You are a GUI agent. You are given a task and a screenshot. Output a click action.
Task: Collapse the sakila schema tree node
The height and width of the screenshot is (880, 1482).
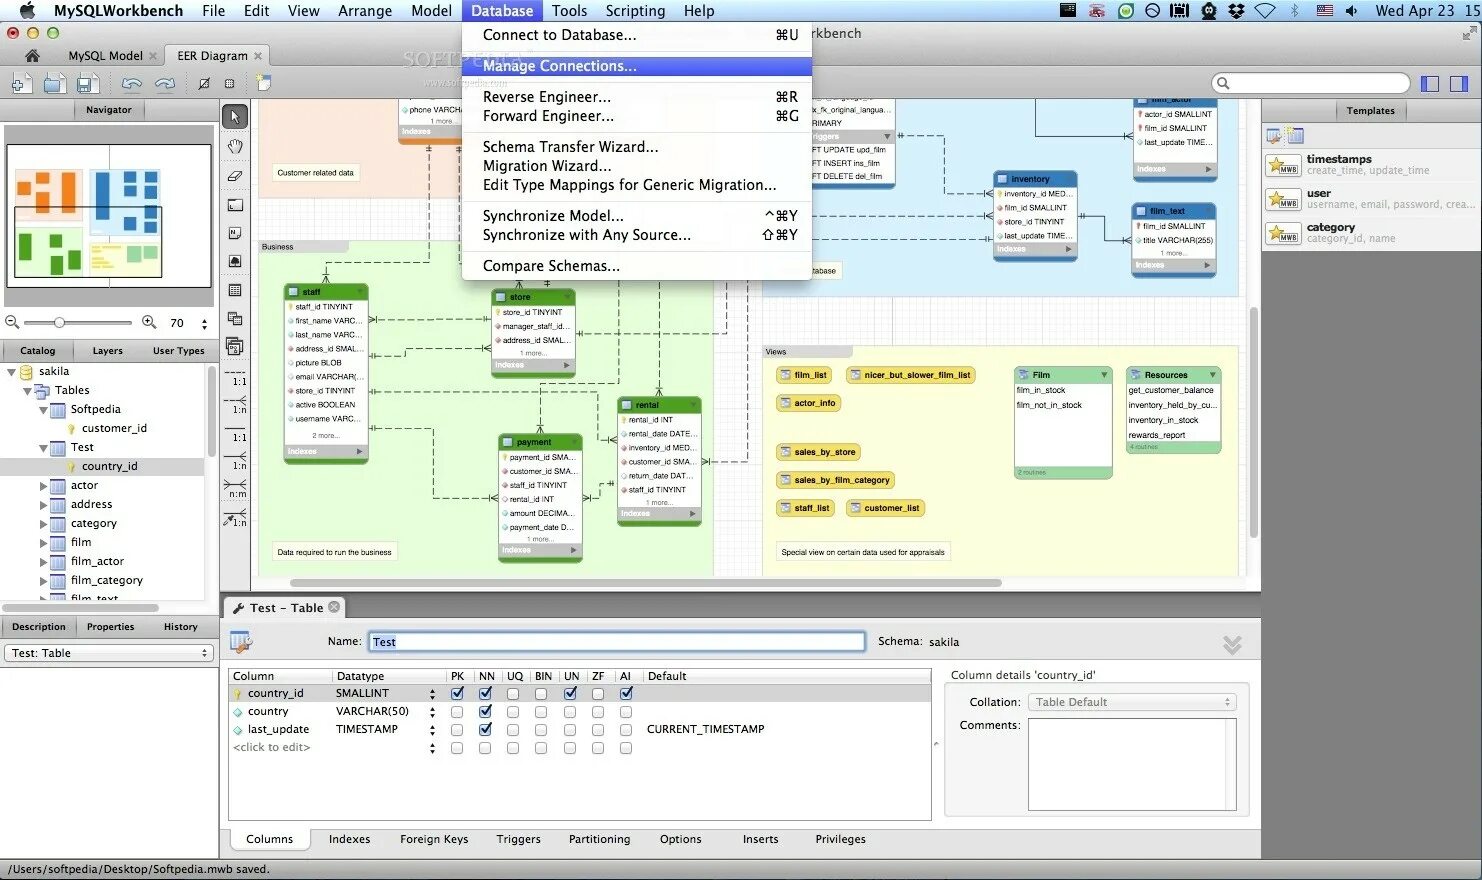coord(12,372)
